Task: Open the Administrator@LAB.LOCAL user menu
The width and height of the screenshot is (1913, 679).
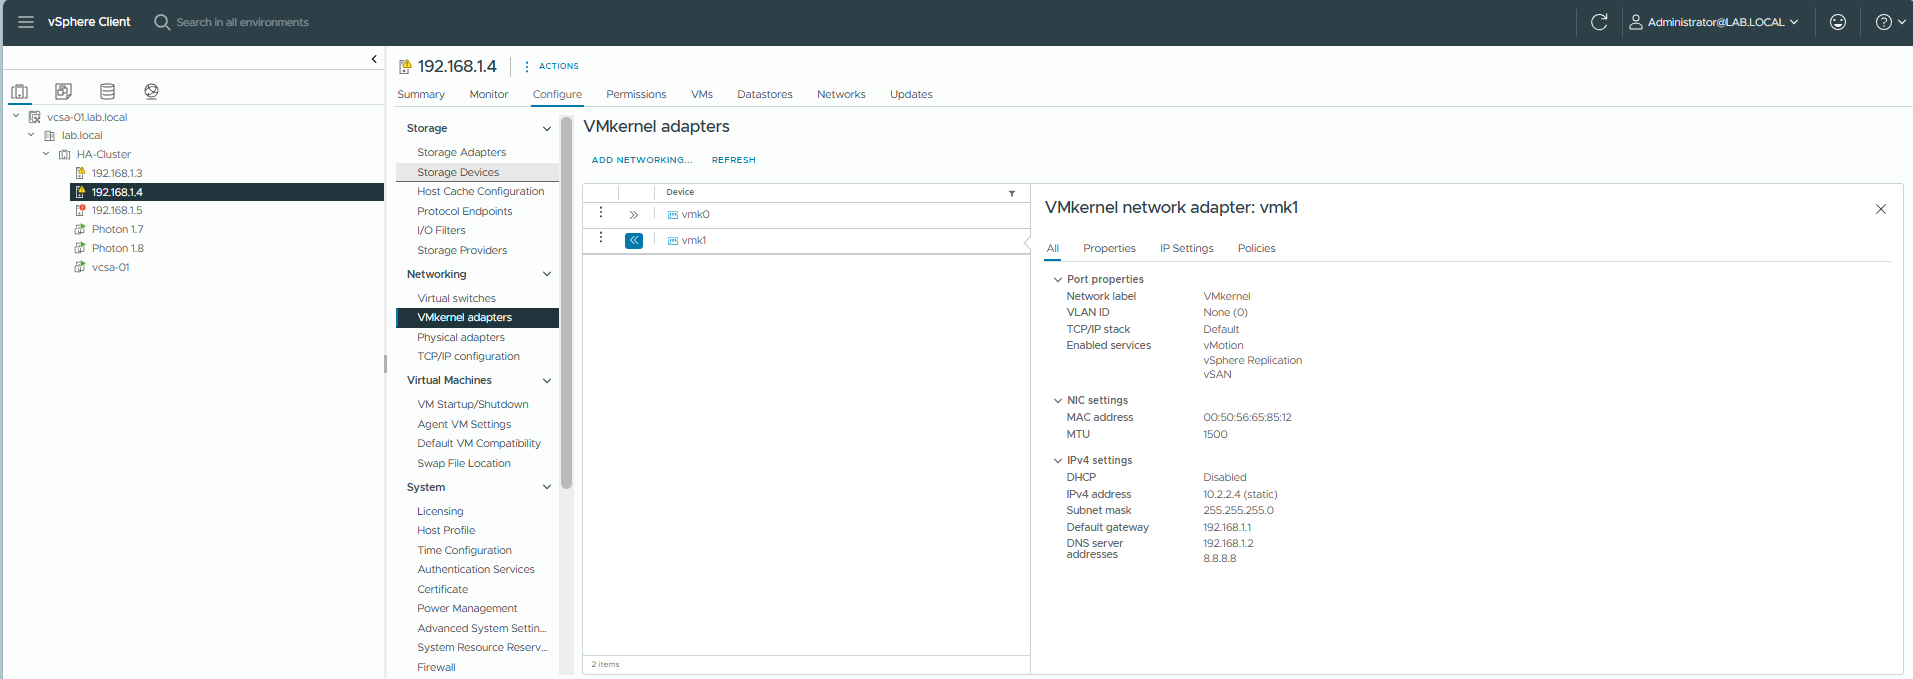Action: (1714, 22)
